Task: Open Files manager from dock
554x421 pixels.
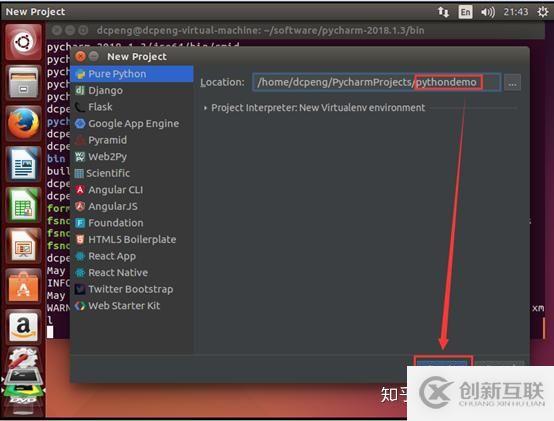Action: pos(23,82)
